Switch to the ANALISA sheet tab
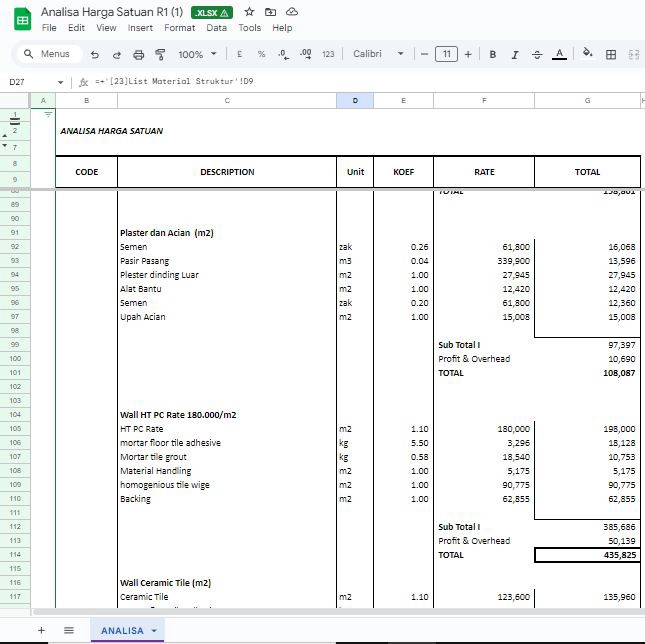Screen dimensions: 645x644 [122, 630]
